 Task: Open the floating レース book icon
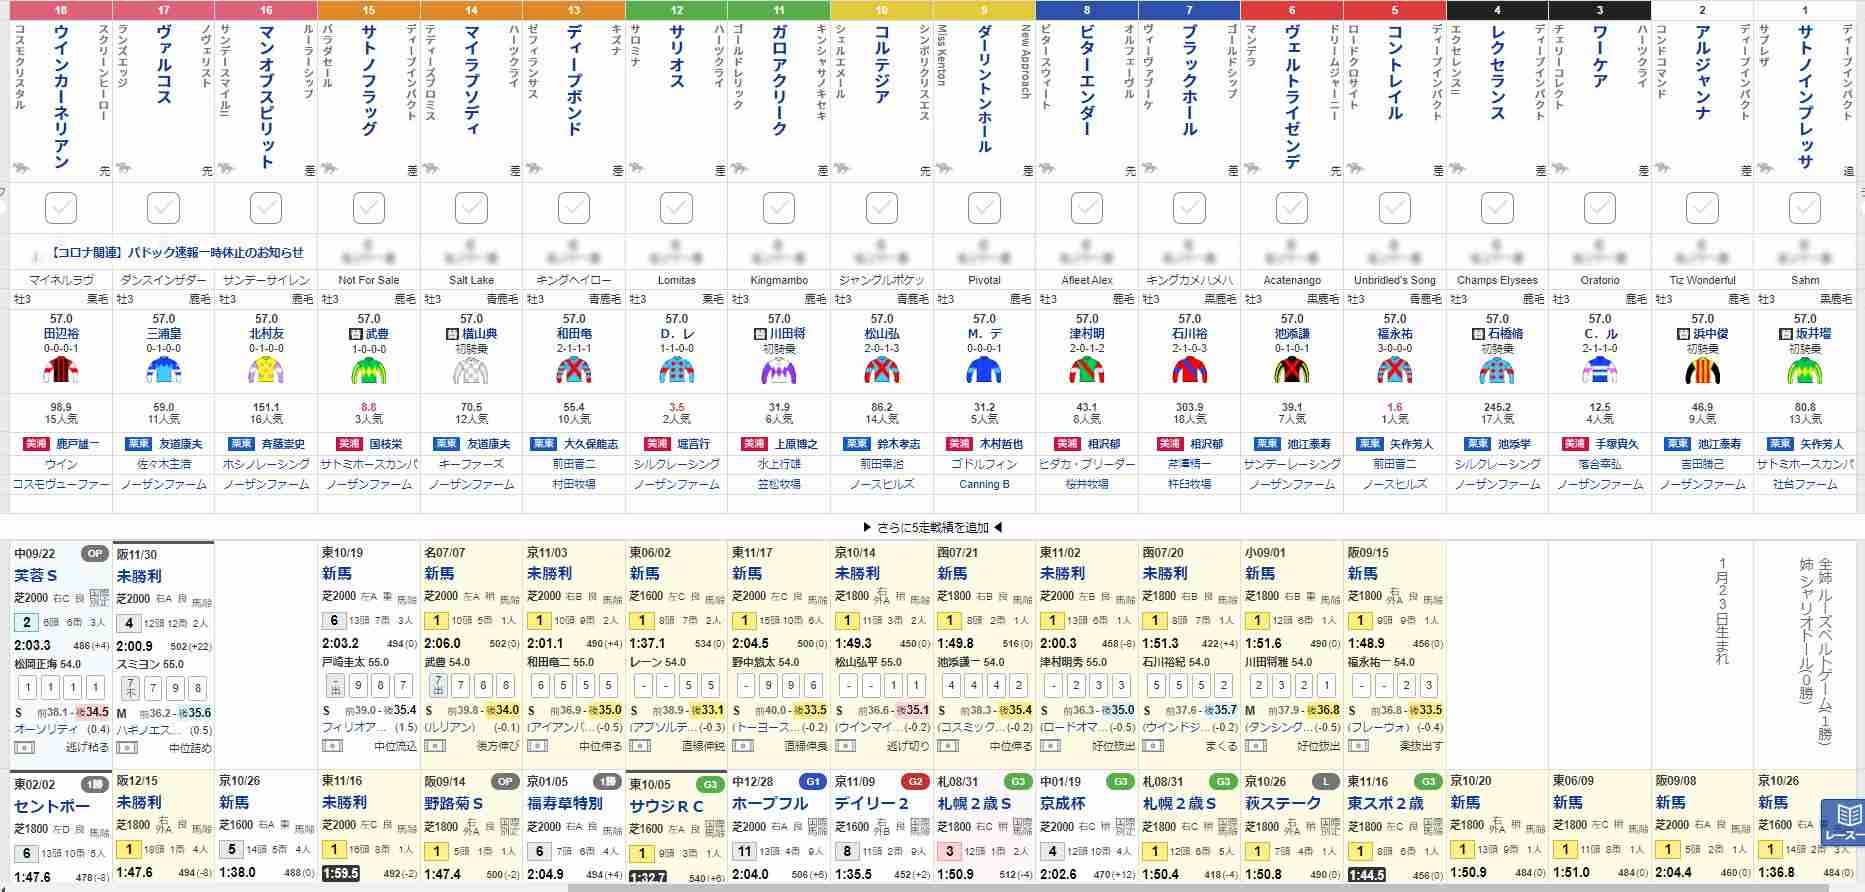[1842, 822]
